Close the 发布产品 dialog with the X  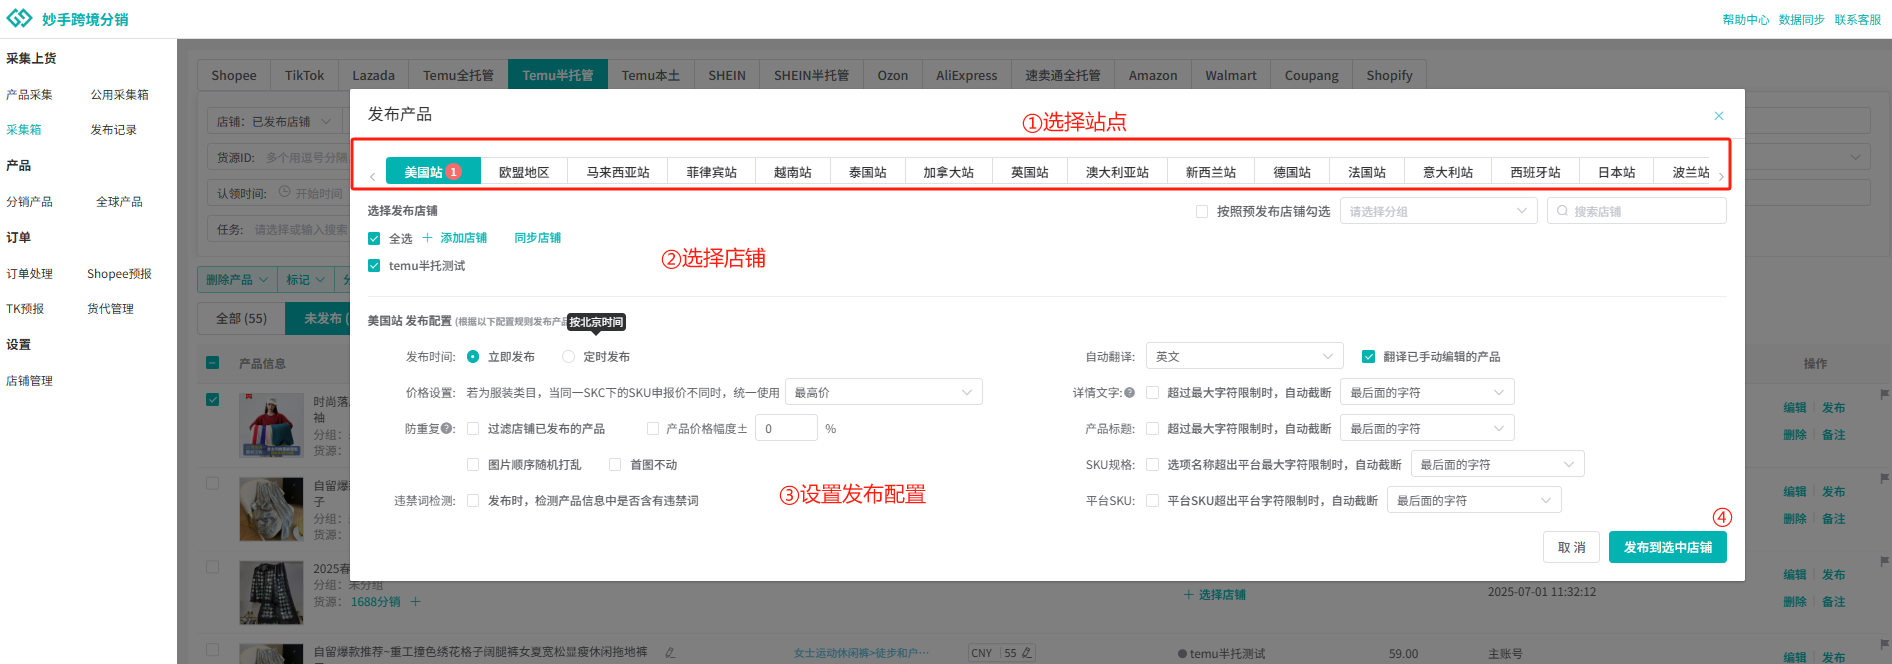pyautogui.click(x=1718, y=116)
